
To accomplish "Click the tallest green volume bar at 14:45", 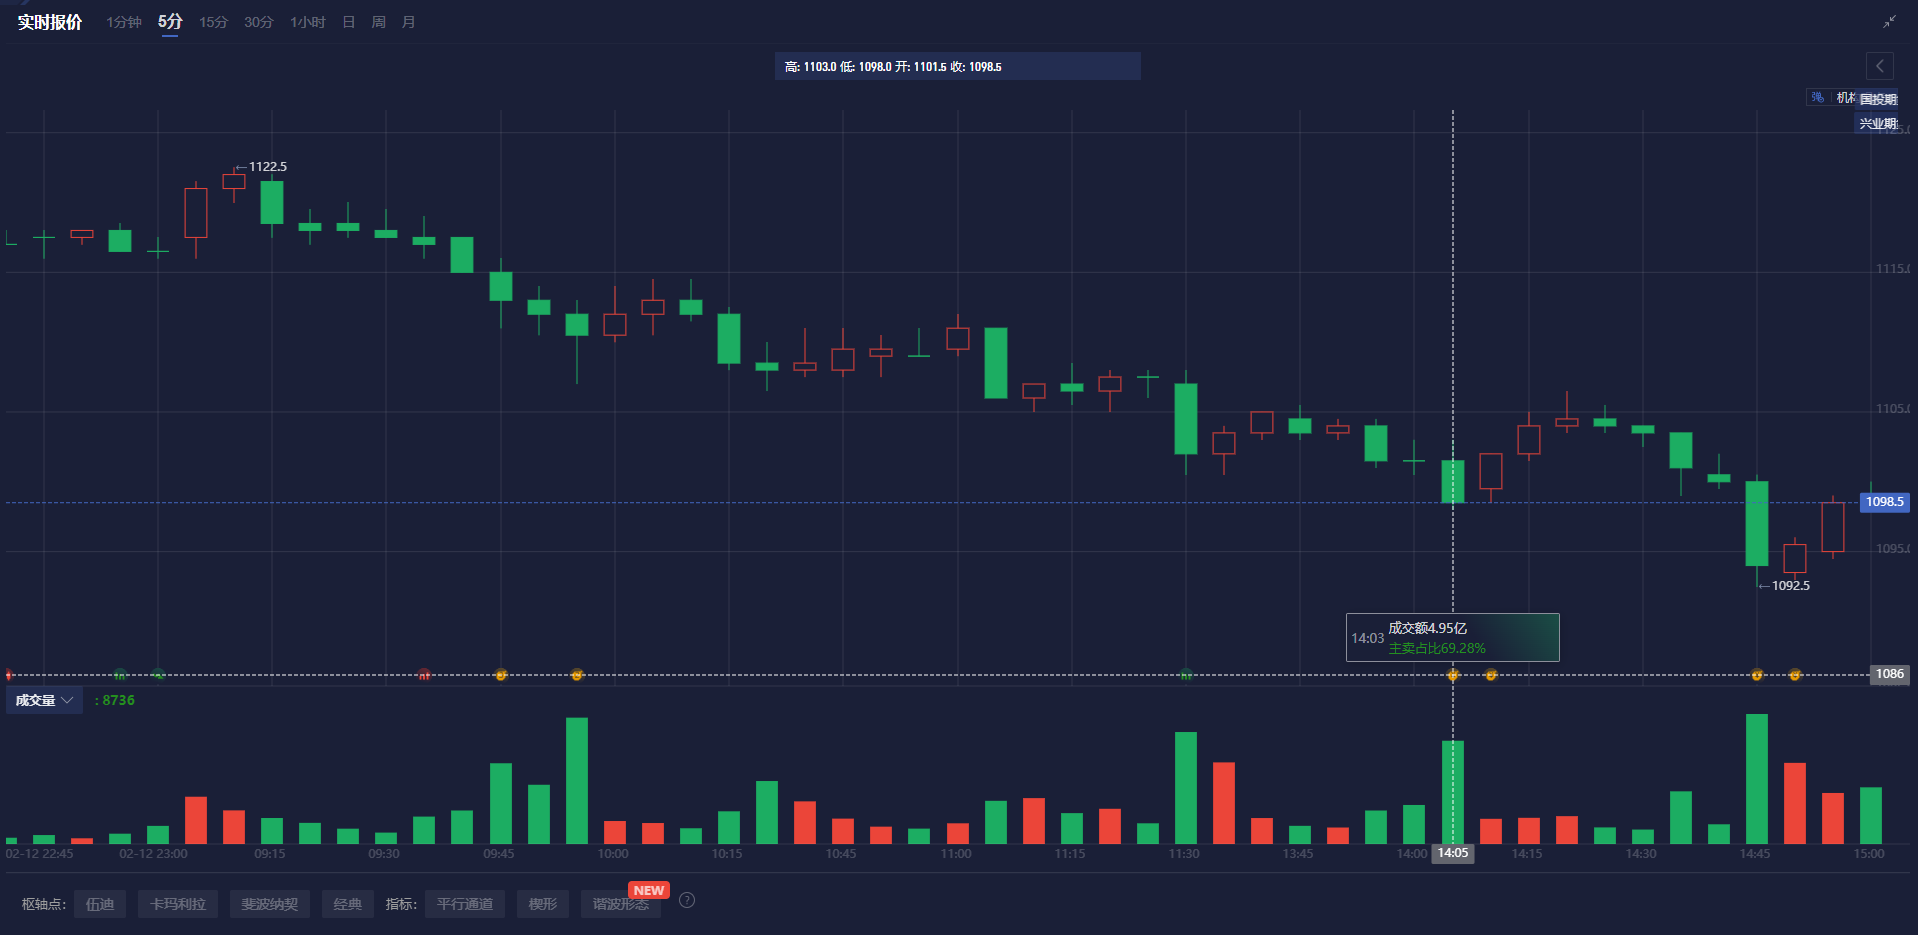I will click(1757, 778).
